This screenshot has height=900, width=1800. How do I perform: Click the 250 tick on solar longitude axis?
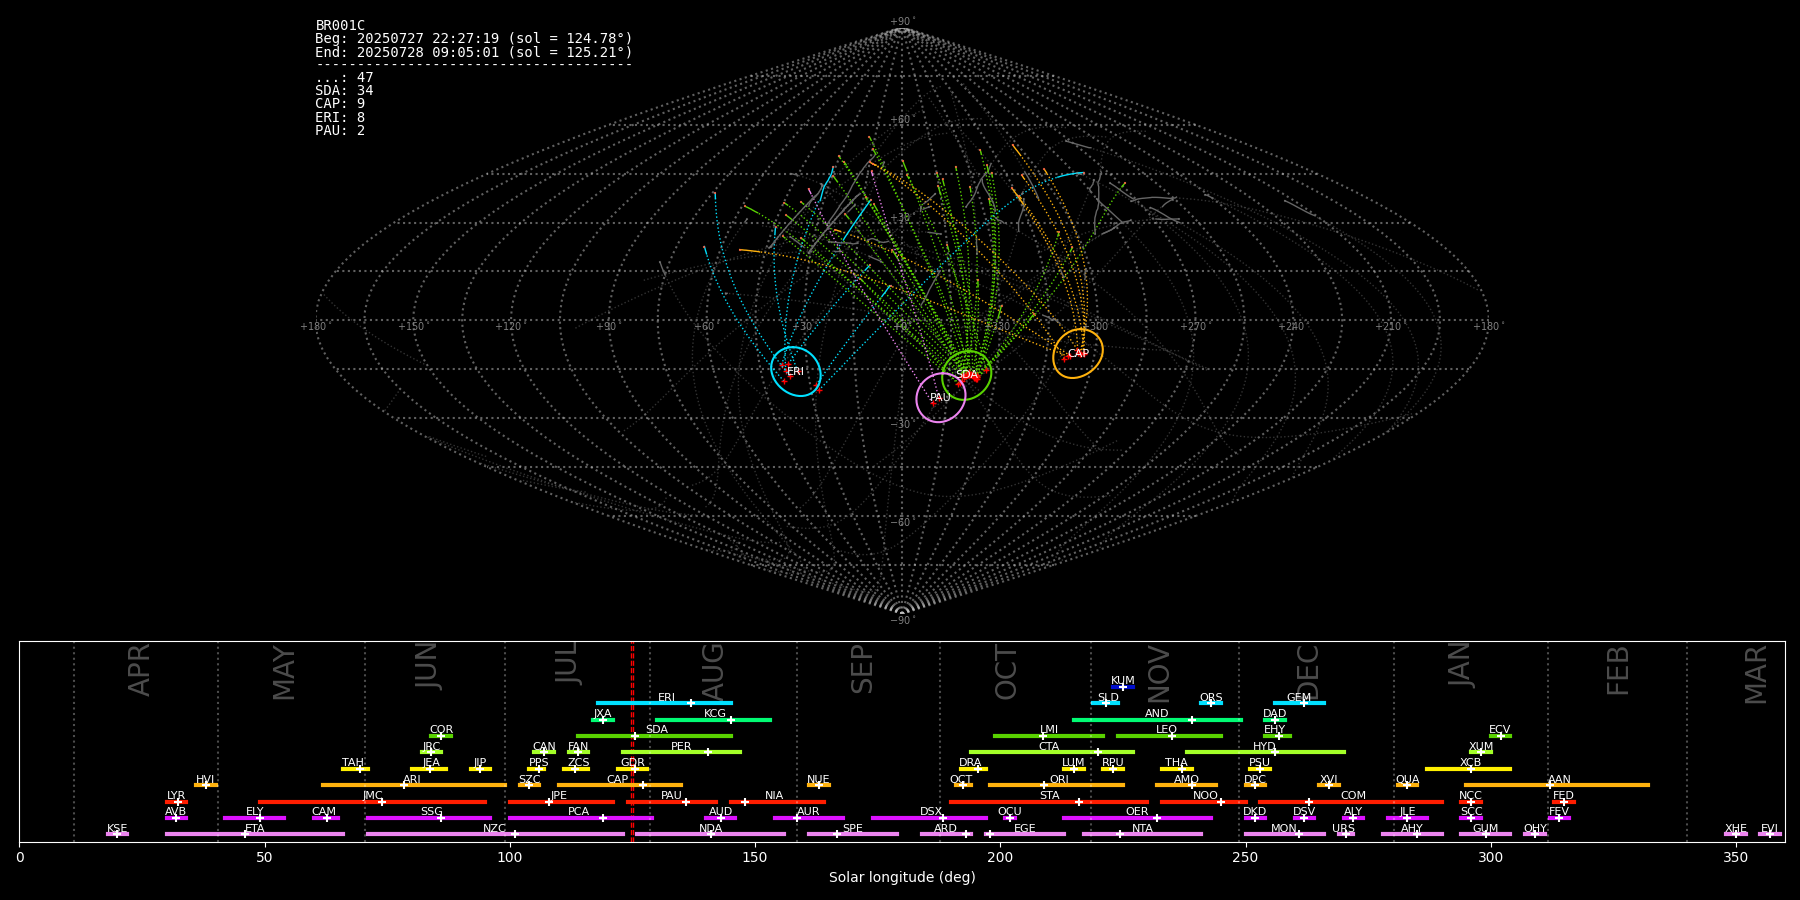coord(1245,857)
